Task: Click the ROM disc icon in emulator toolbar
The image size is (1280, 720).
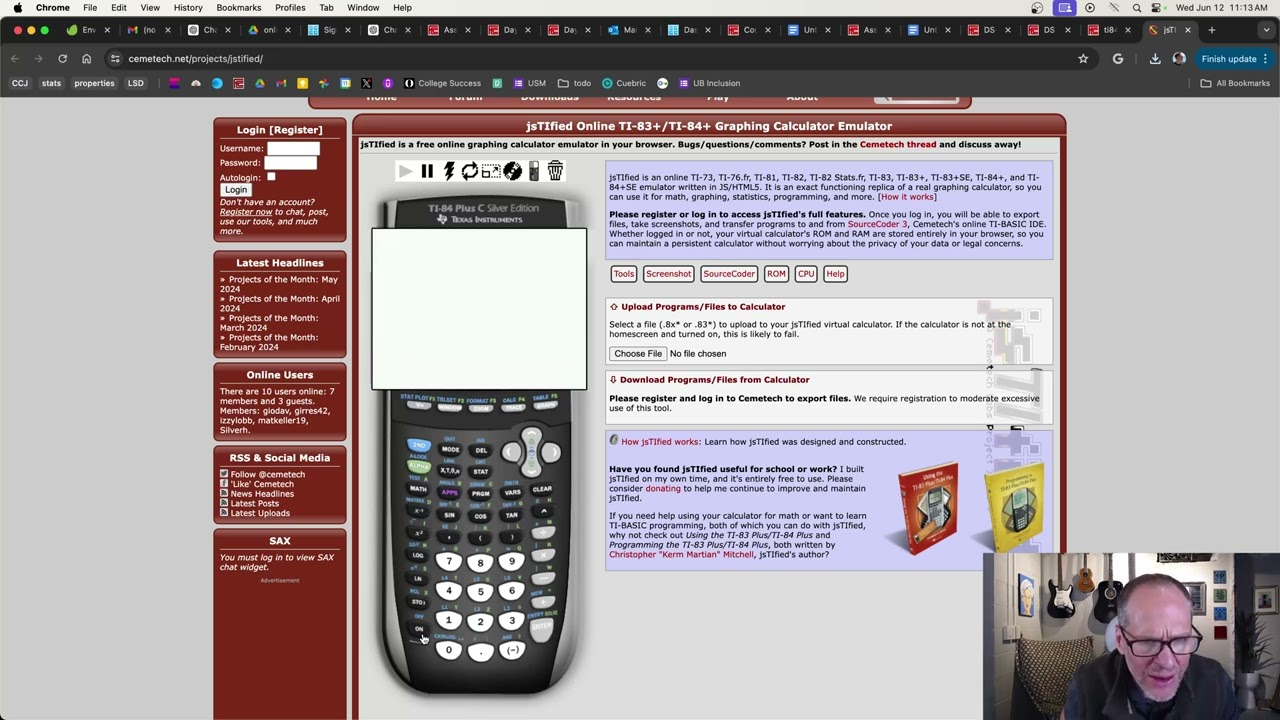Action: [512, 171]
